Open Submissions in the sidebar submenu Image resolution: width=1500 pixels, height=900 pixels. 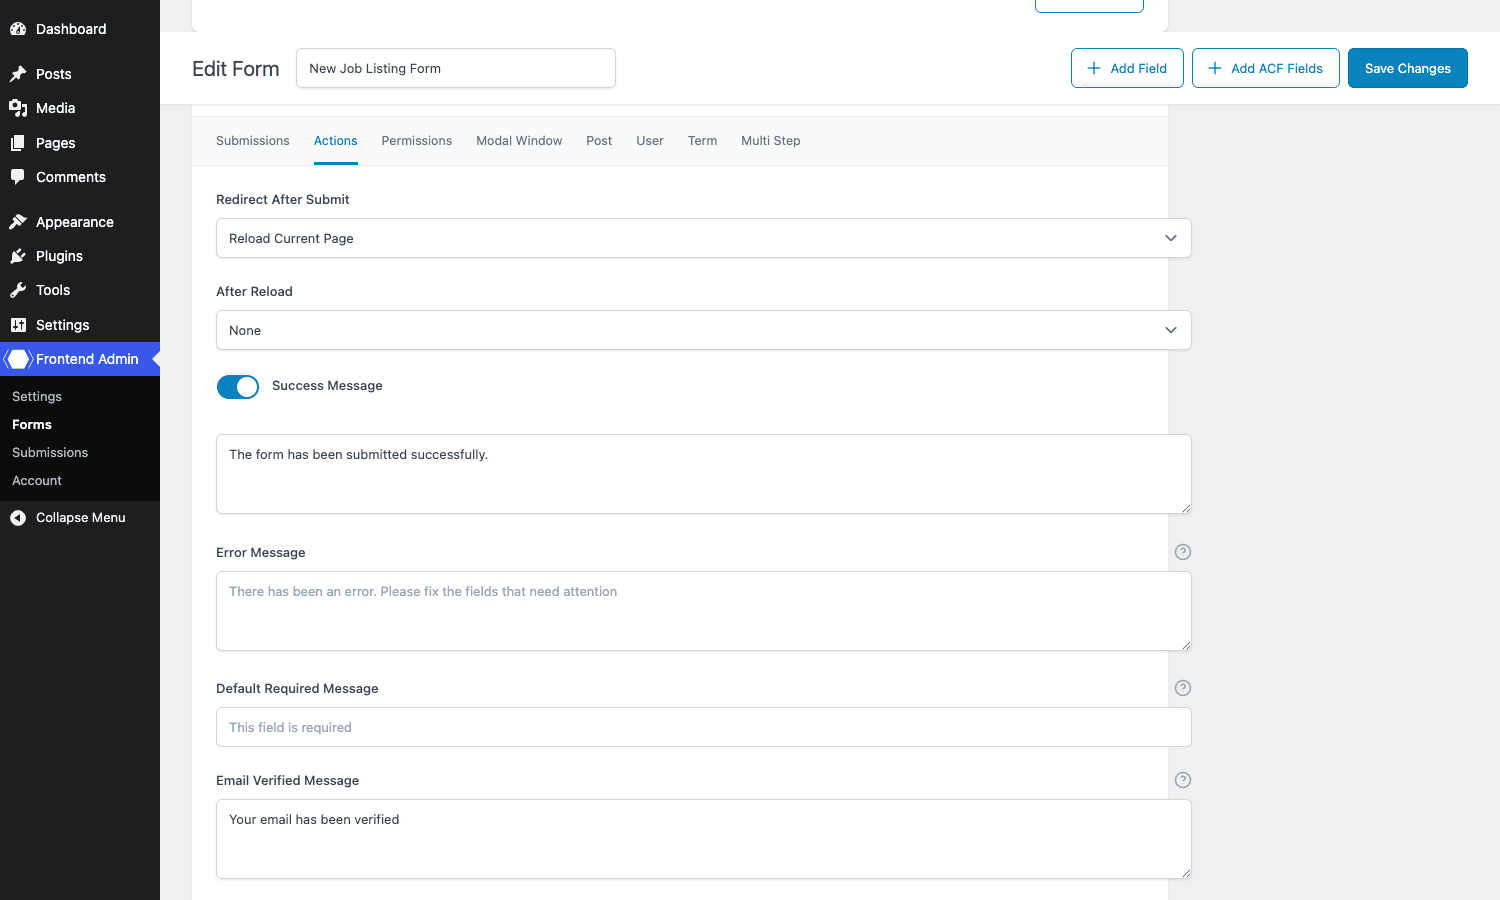[x=50, y=453]
